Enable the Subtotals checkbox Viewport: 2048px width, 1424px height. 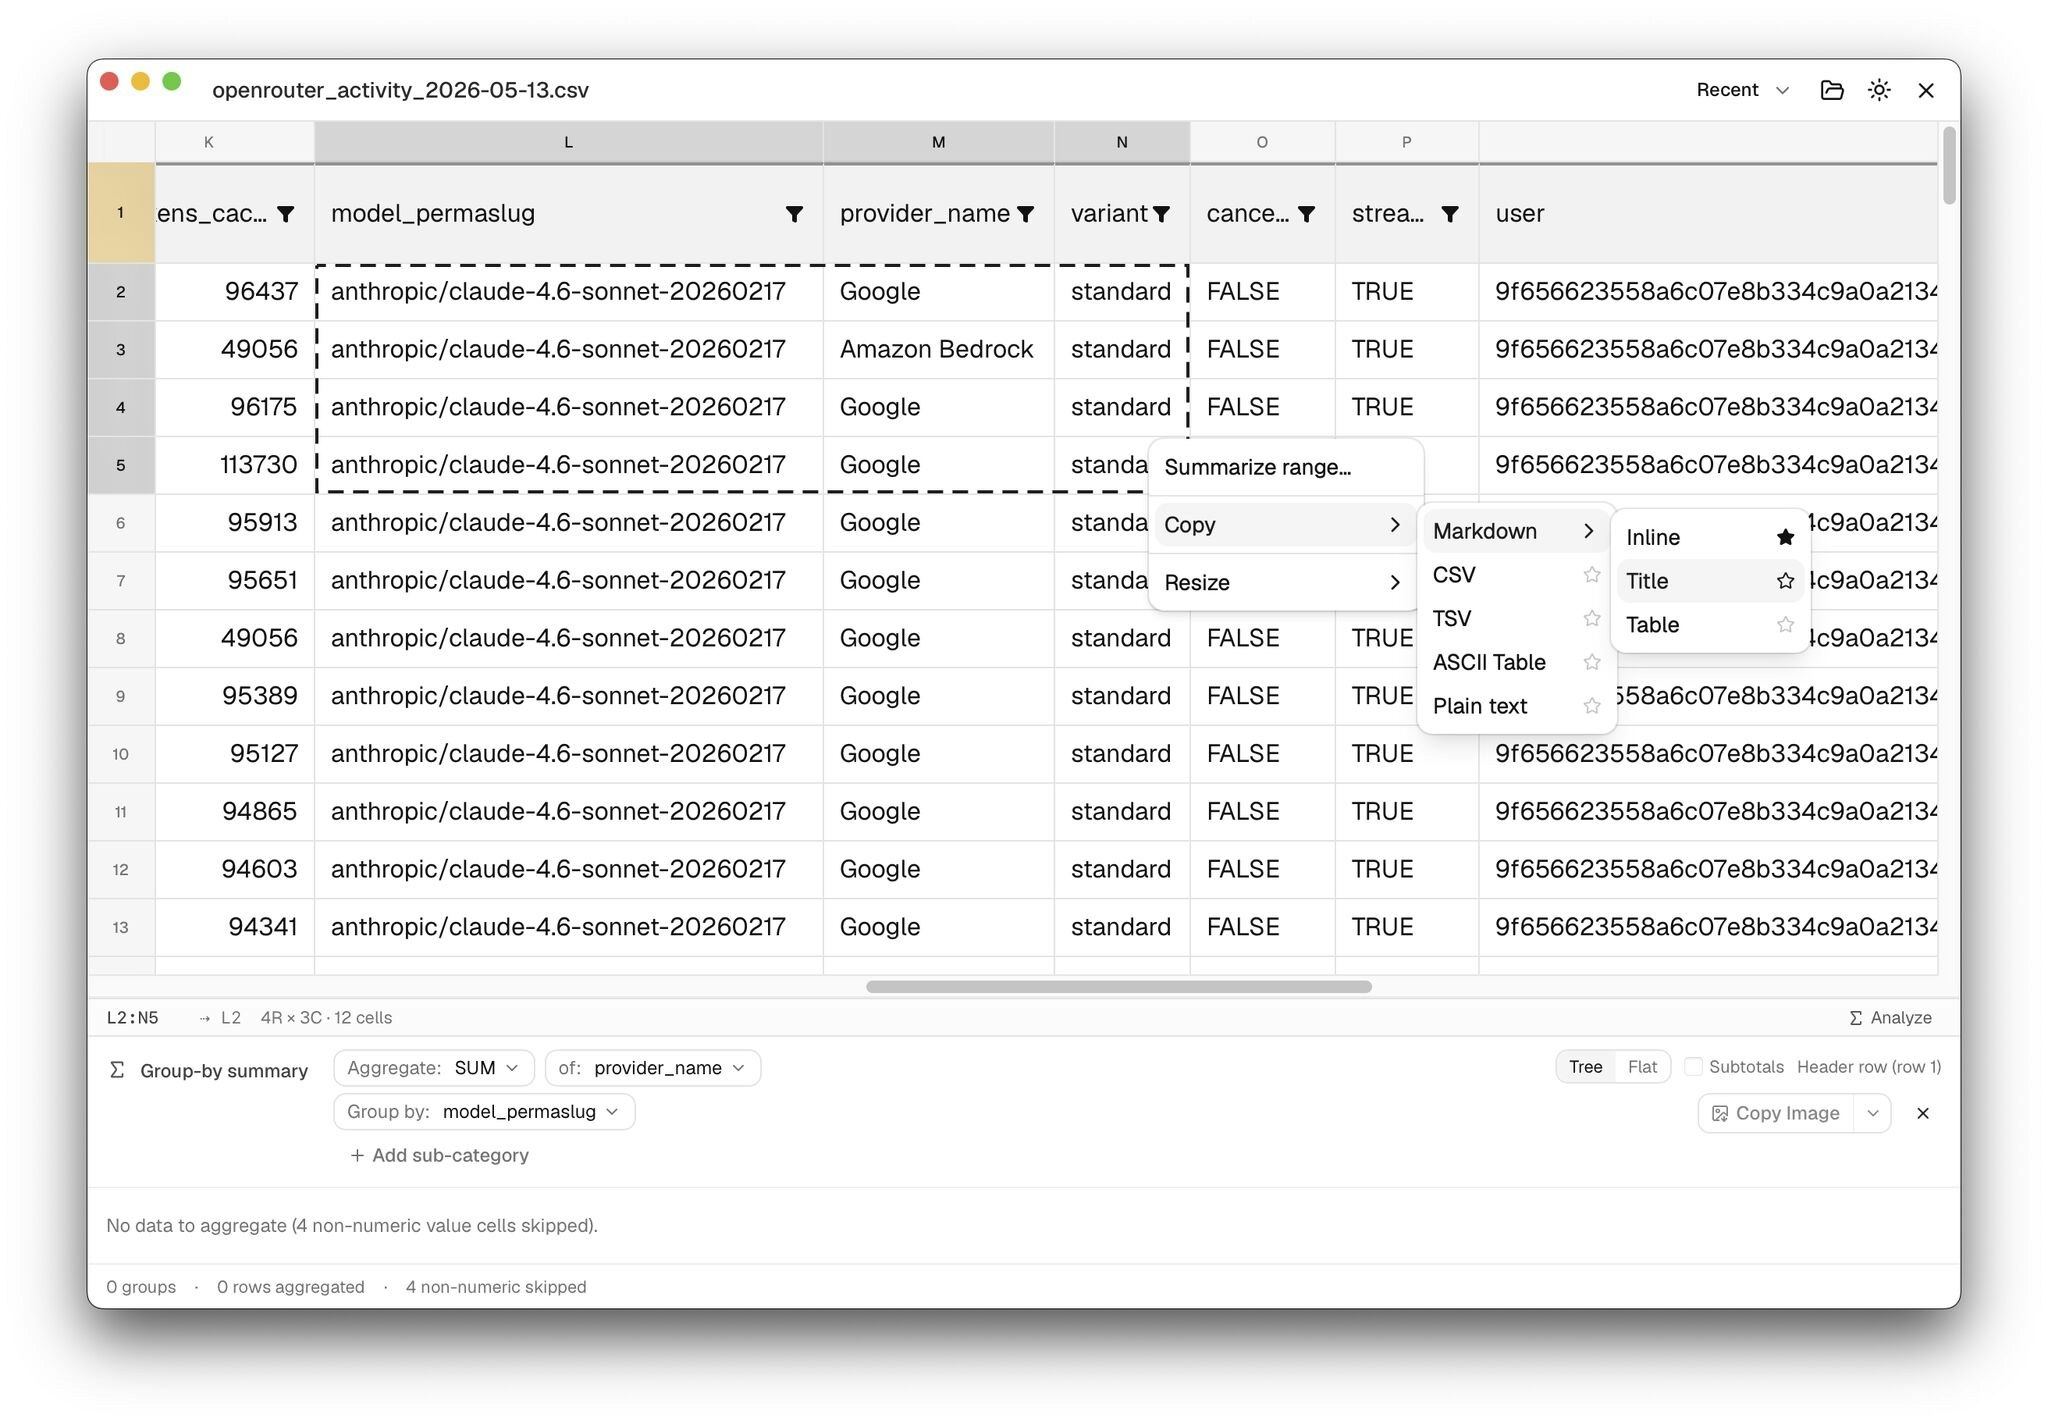[x=1693, y=1067]
